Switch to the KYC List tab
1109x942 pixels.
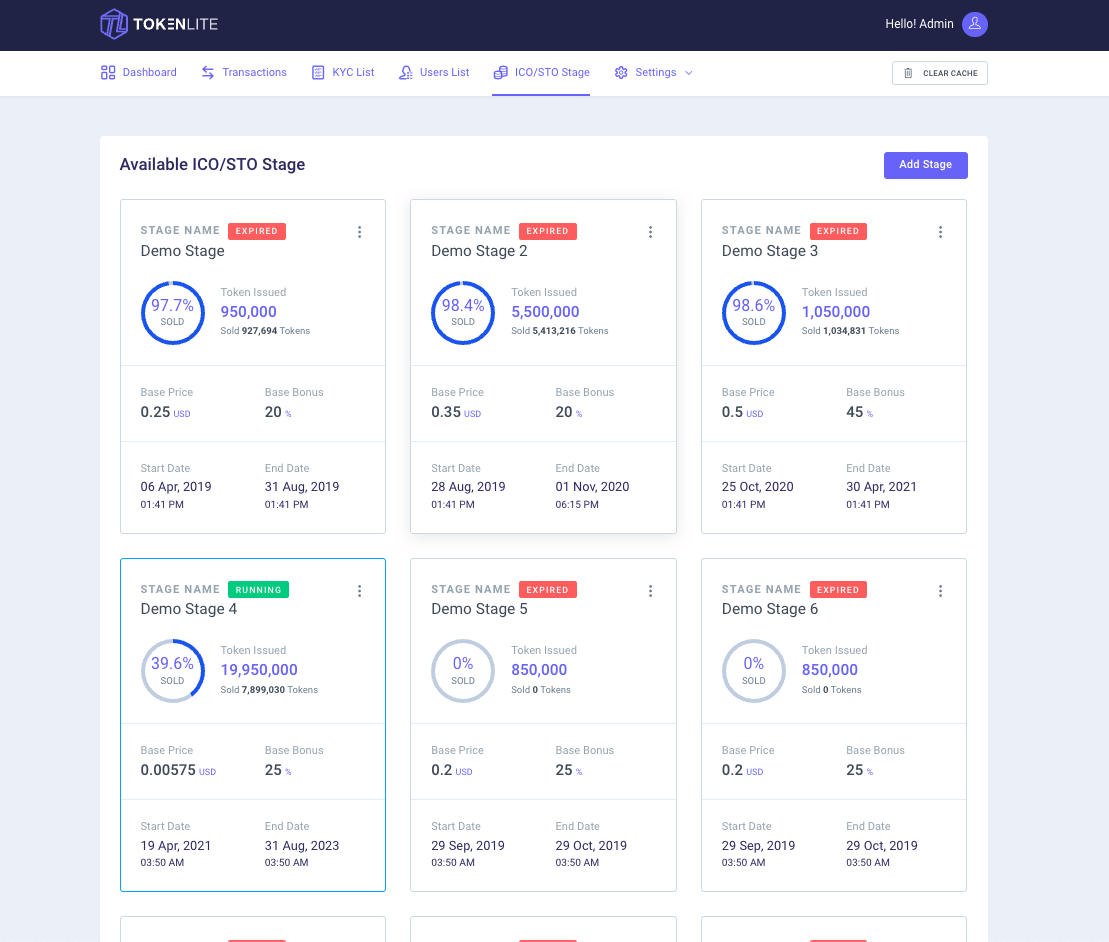click(x=343, y=73)
